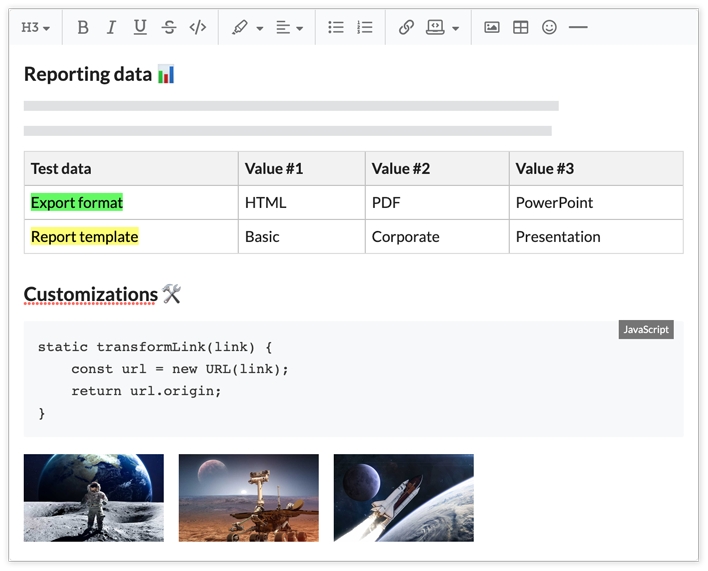Click the 'Value #2' header cell

pos(437,168)
